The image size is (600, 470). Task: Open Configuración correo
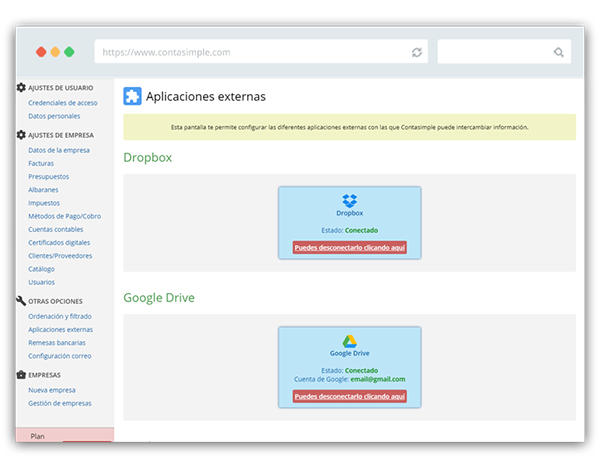[60, 356]
